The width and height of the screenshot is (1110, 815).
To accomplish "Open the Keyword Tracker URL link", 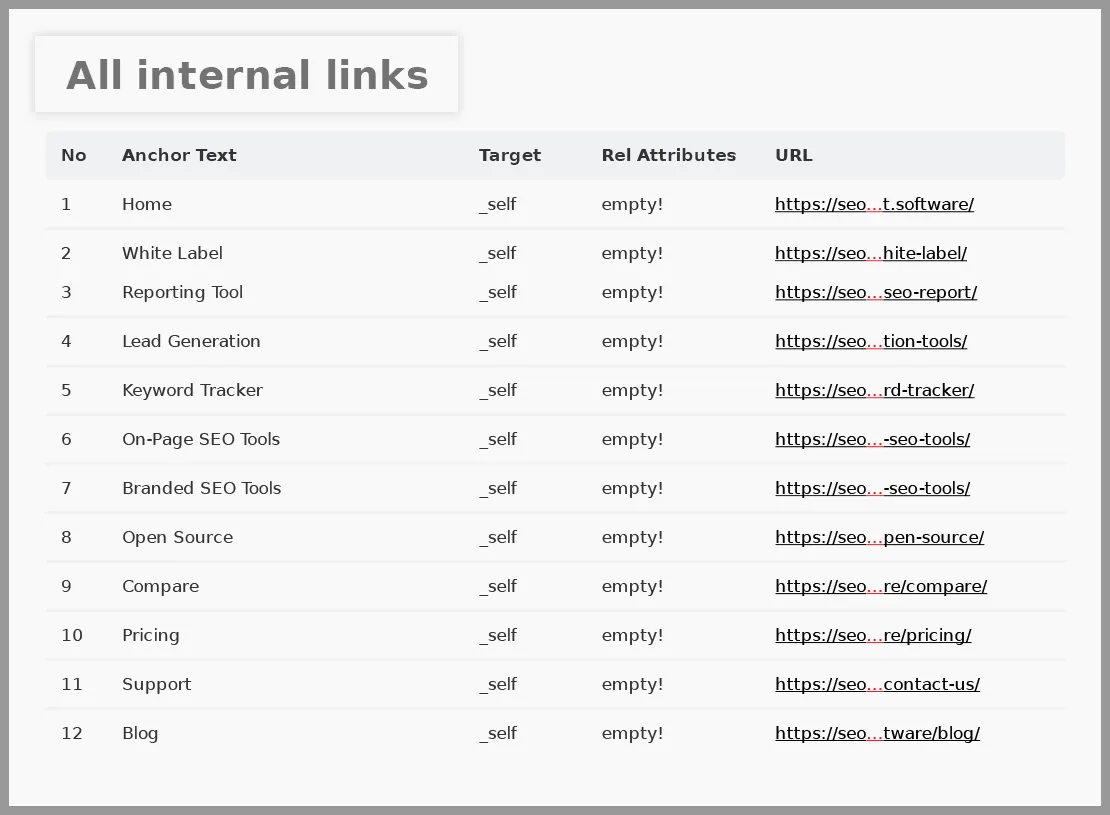I will 874,390.
